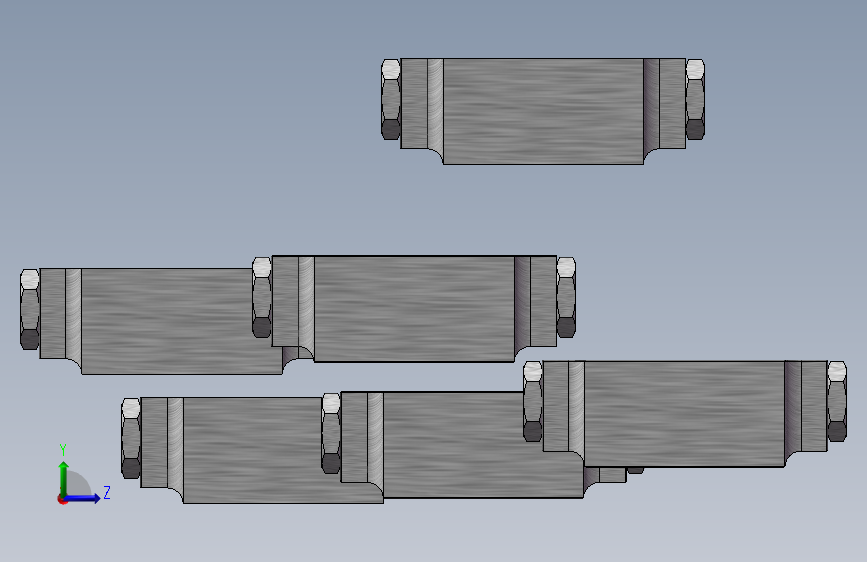Viewport: 867px width, 562px height.
Task: Select the hex nut at far right edge
Action: tap(837, 401)
